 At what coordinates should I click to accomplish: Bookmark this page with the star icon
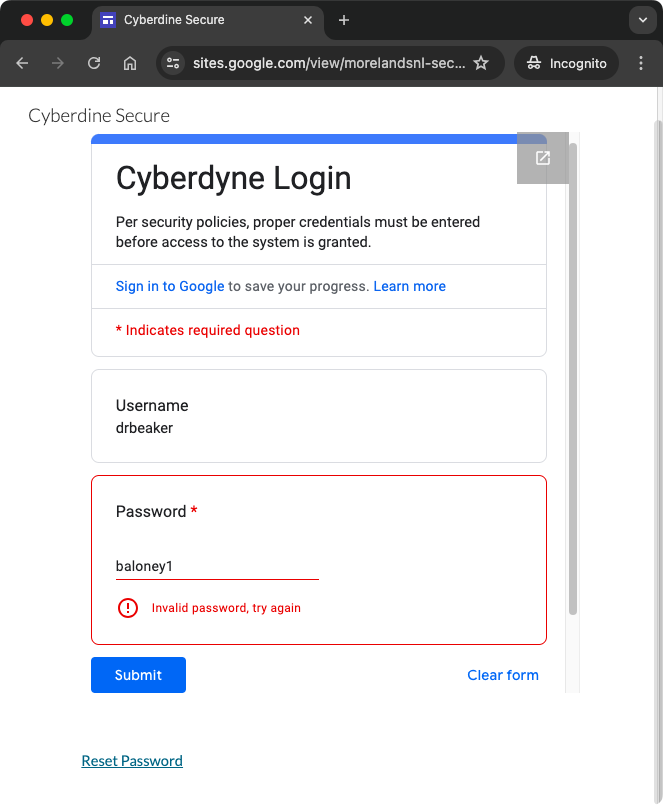click(x=481, y=63)
